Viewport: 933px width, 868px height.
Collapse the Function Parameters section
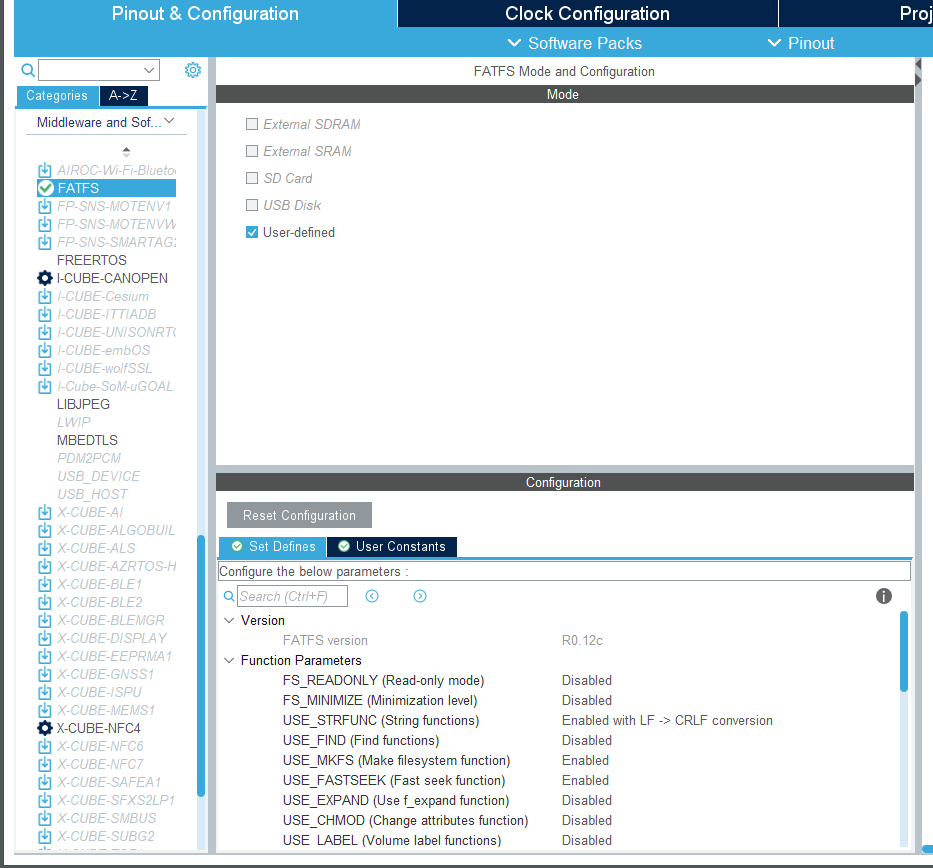click(229, 660)
